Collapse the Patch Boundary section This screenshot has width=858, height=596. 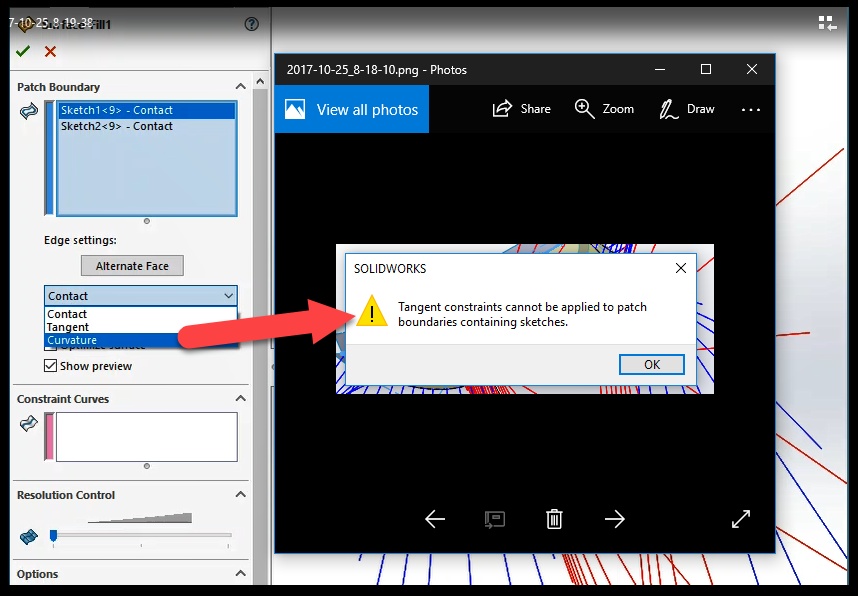point(240,86)
